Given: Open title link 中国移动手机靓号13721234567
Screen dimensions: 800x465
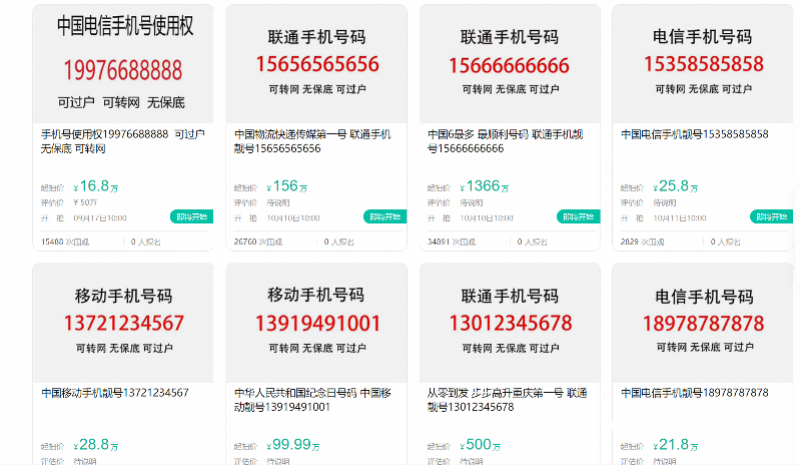Looking at the screenshot, I should pos(115,393).
